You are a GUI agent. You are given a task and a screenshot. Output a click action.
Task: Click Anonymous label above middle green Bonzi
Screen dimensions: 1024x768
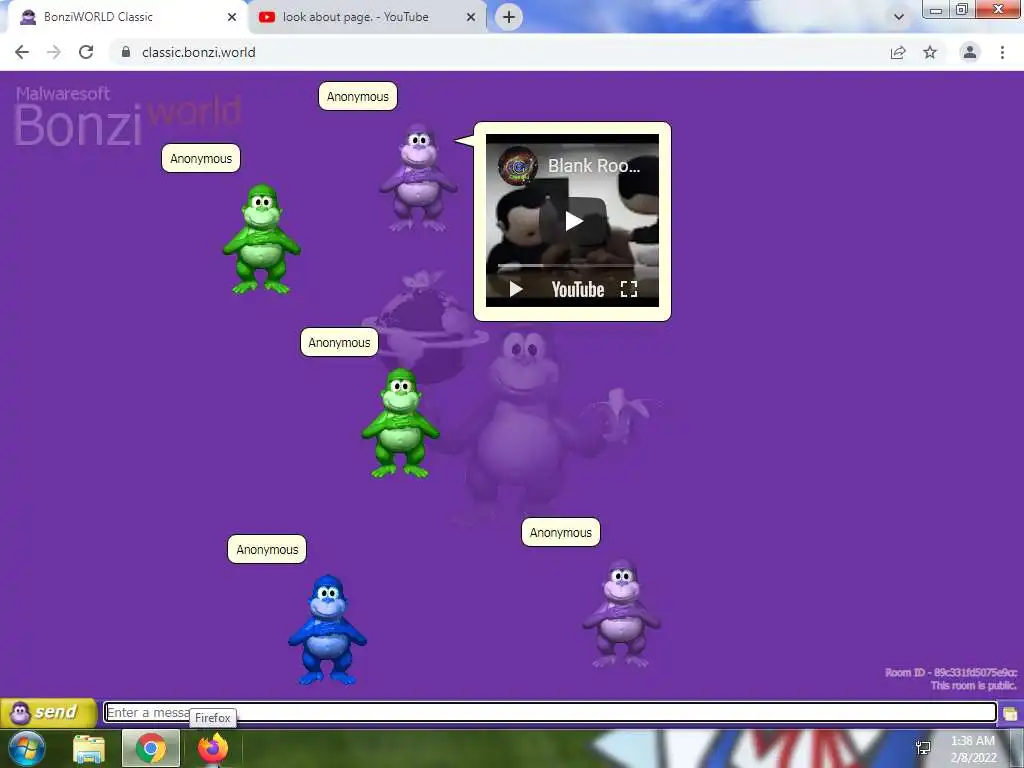pyautogui.click(x=340, y=343)
